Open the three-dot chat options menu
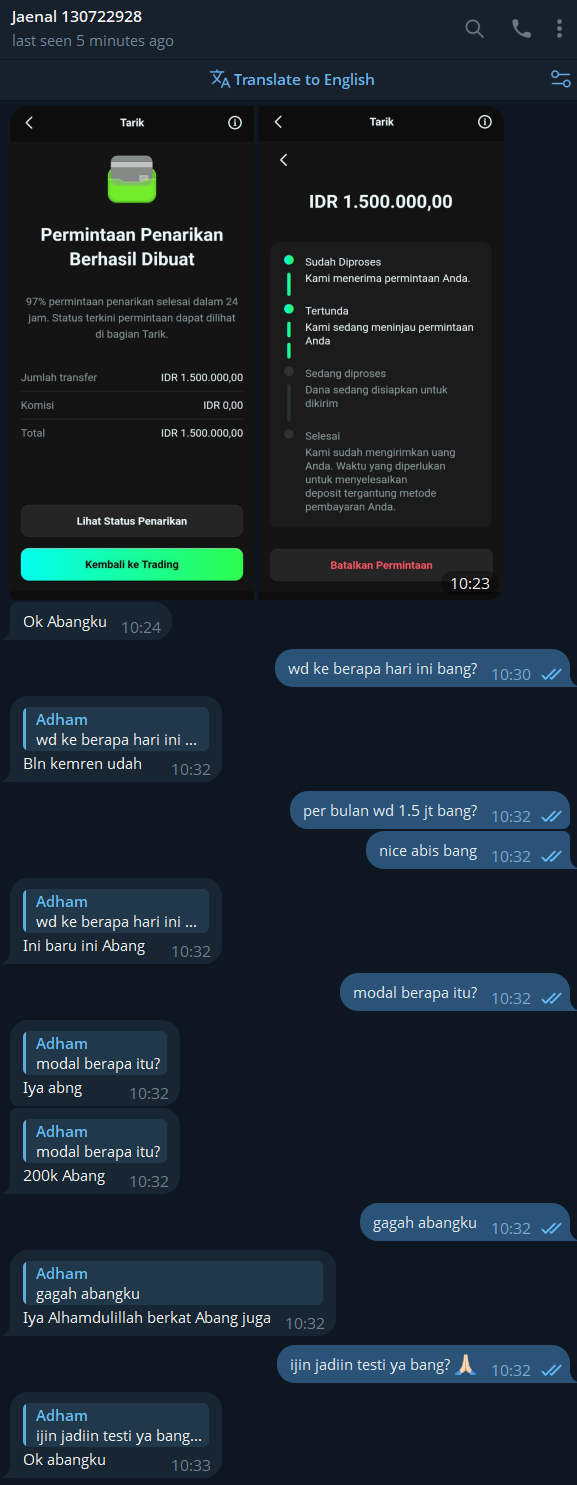Screen dimensions: 577x1485 tap(559, 29)
